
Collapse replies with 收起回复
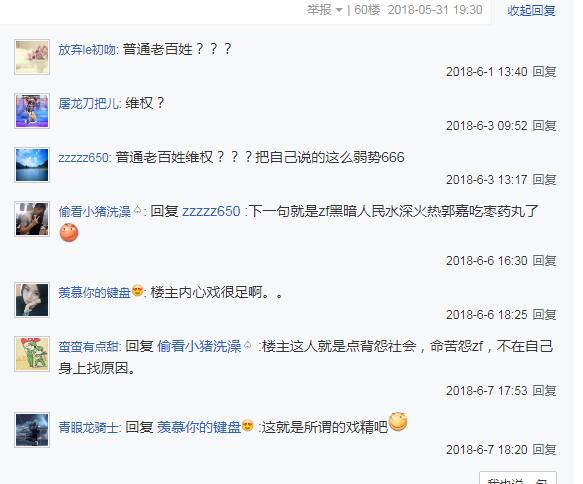pos(531,10)
